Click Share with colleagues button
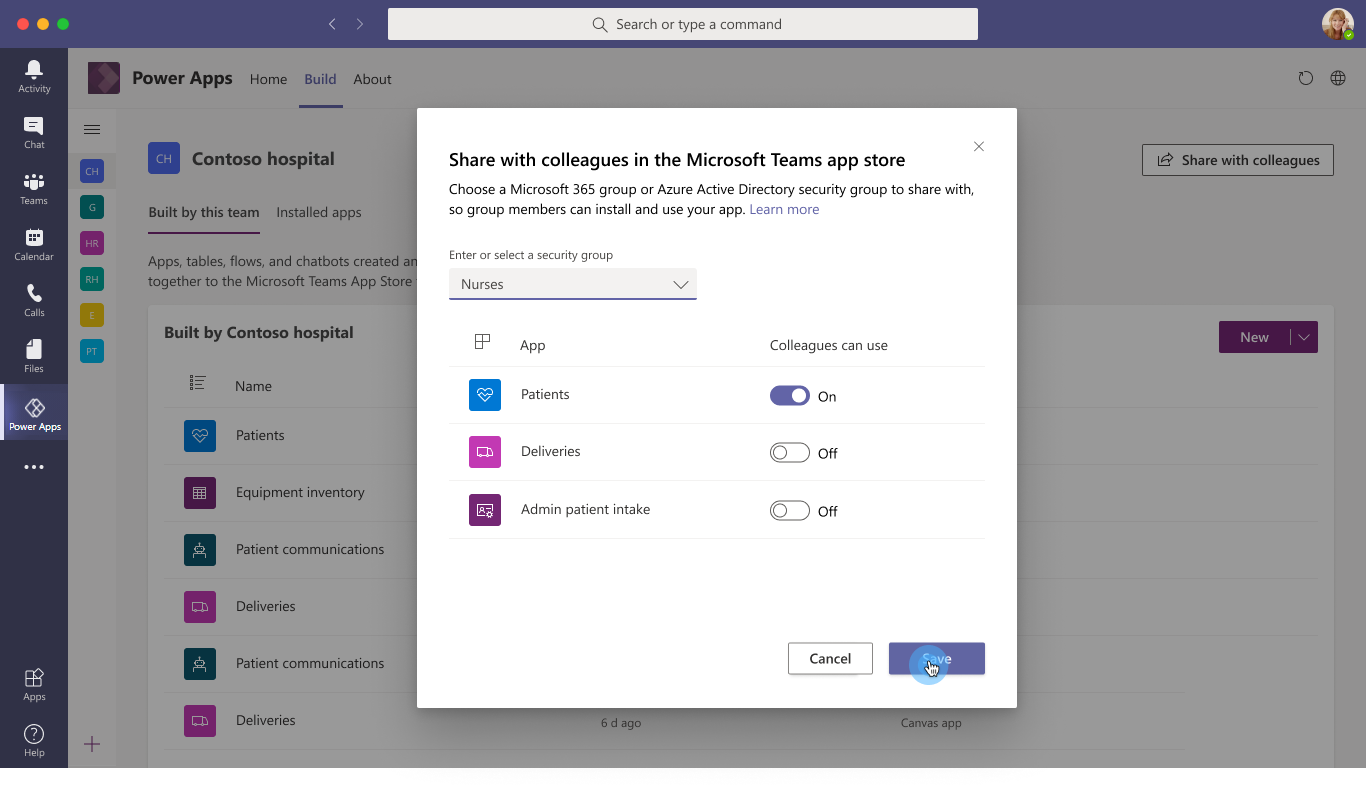The height and width of the screenshot is (792, 1366). 1238,160
